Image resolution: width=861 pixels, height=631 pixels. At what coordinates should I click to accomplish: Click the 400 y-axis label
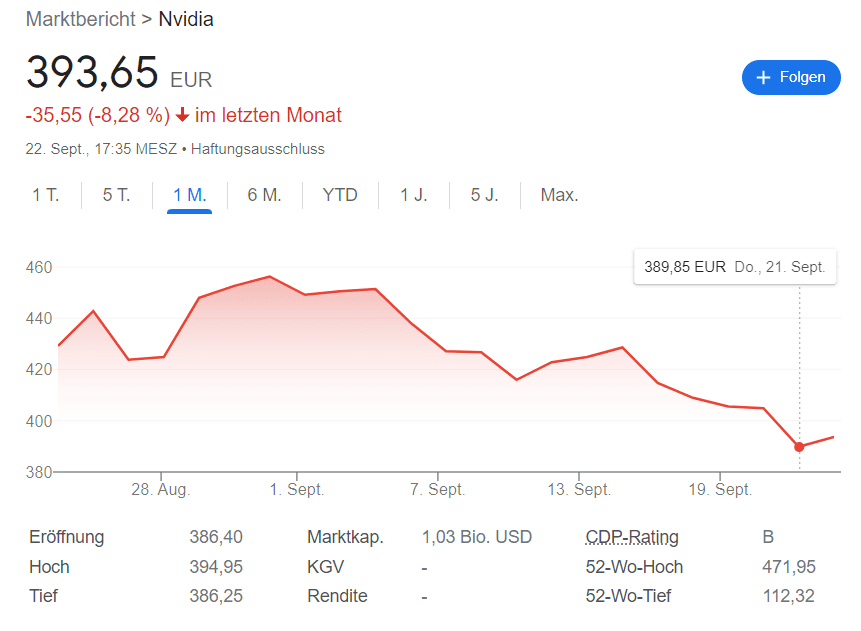[39, 421]
